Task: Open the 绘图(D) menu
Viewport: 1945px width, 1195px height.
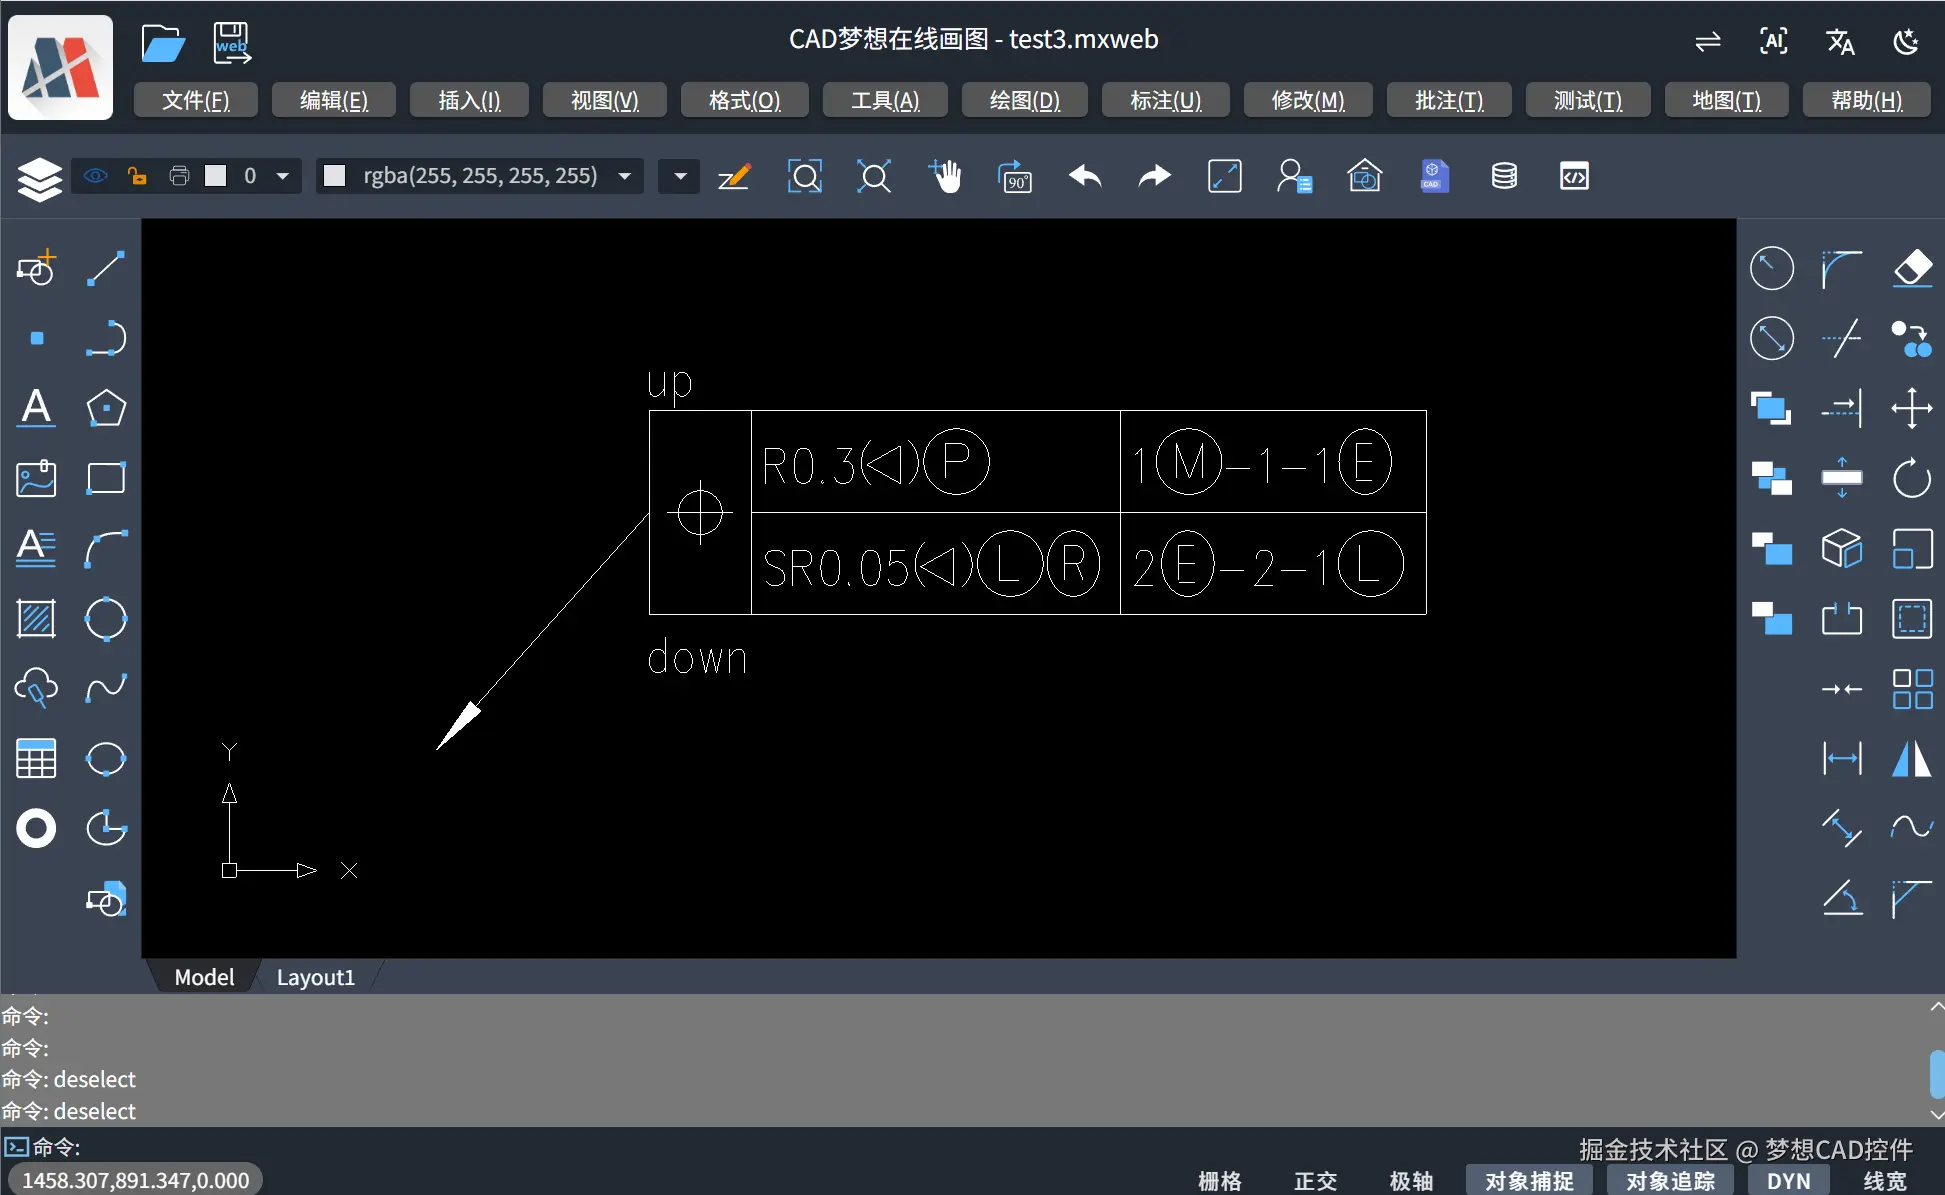Action: (x=1023, y=100)
